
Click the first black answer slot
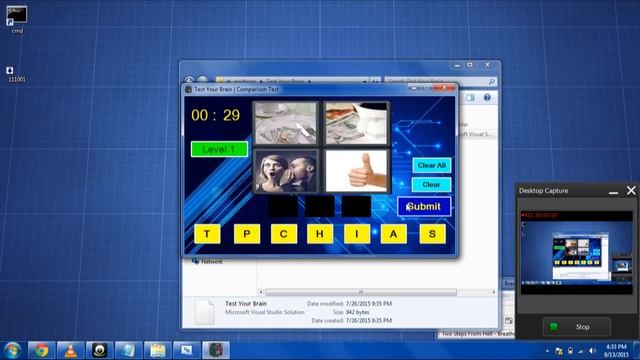coord(283,206)
